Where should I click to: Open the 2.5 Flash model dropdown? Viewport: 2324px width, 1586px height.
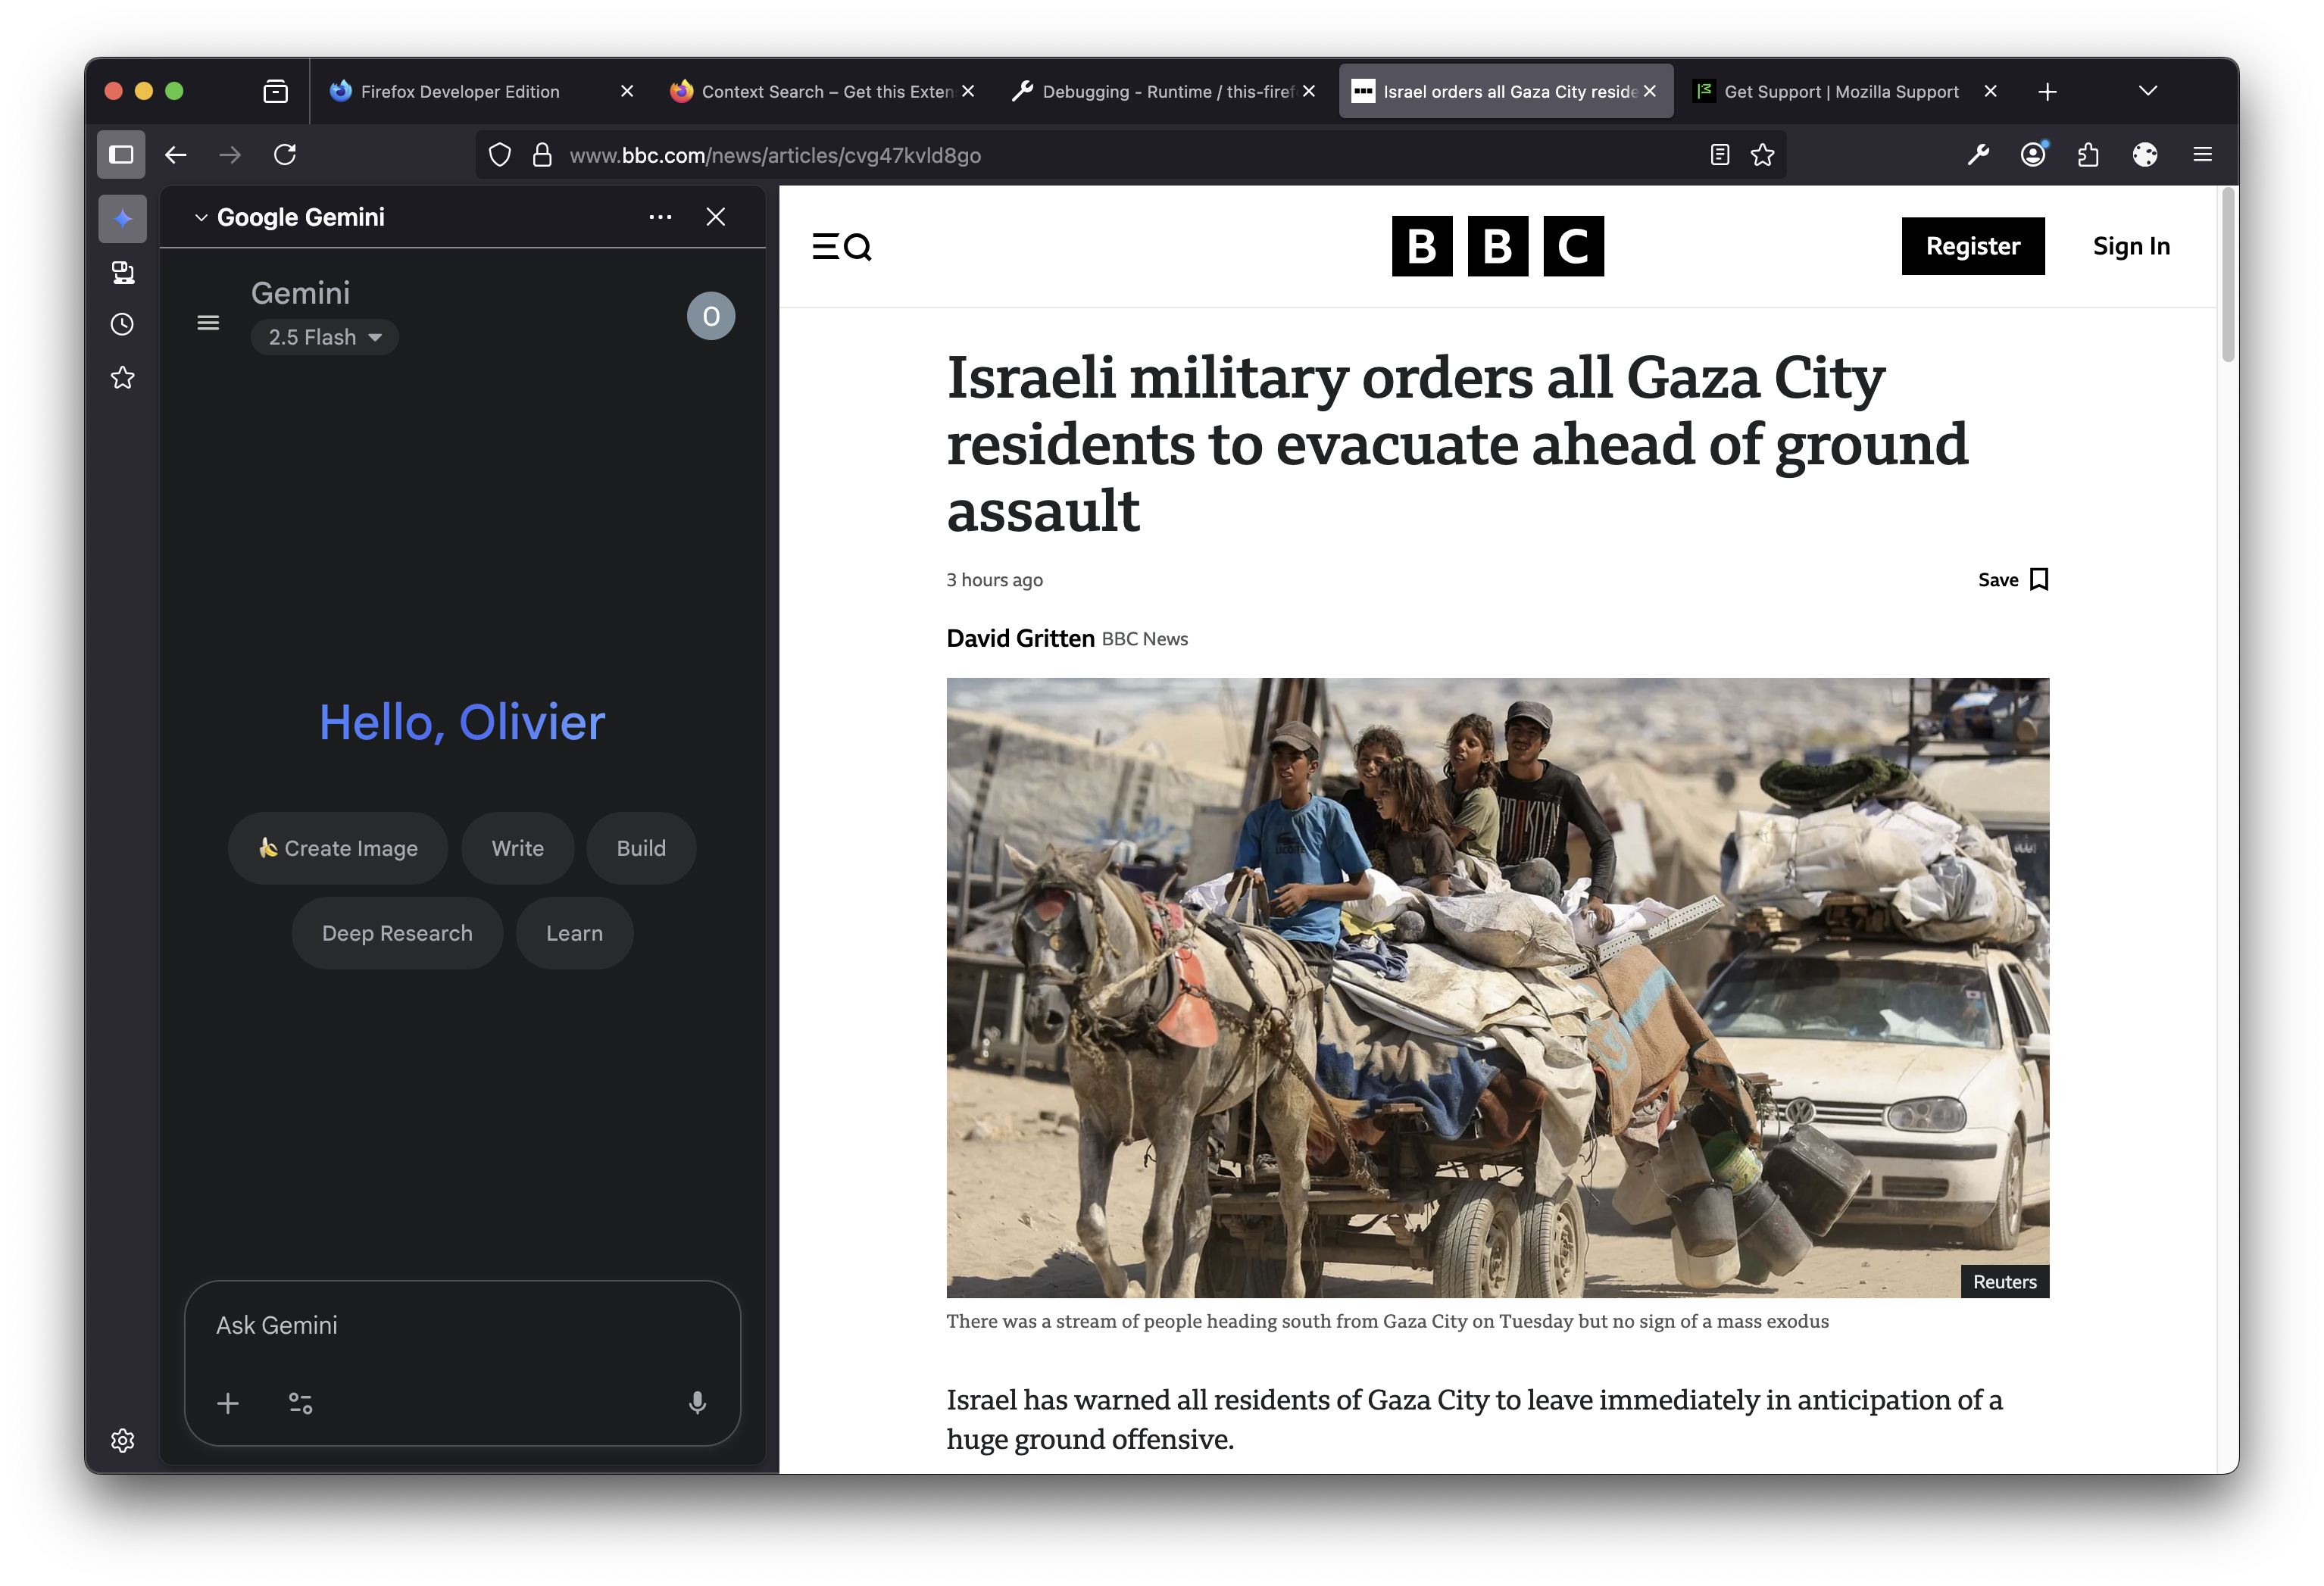(324, 338)
